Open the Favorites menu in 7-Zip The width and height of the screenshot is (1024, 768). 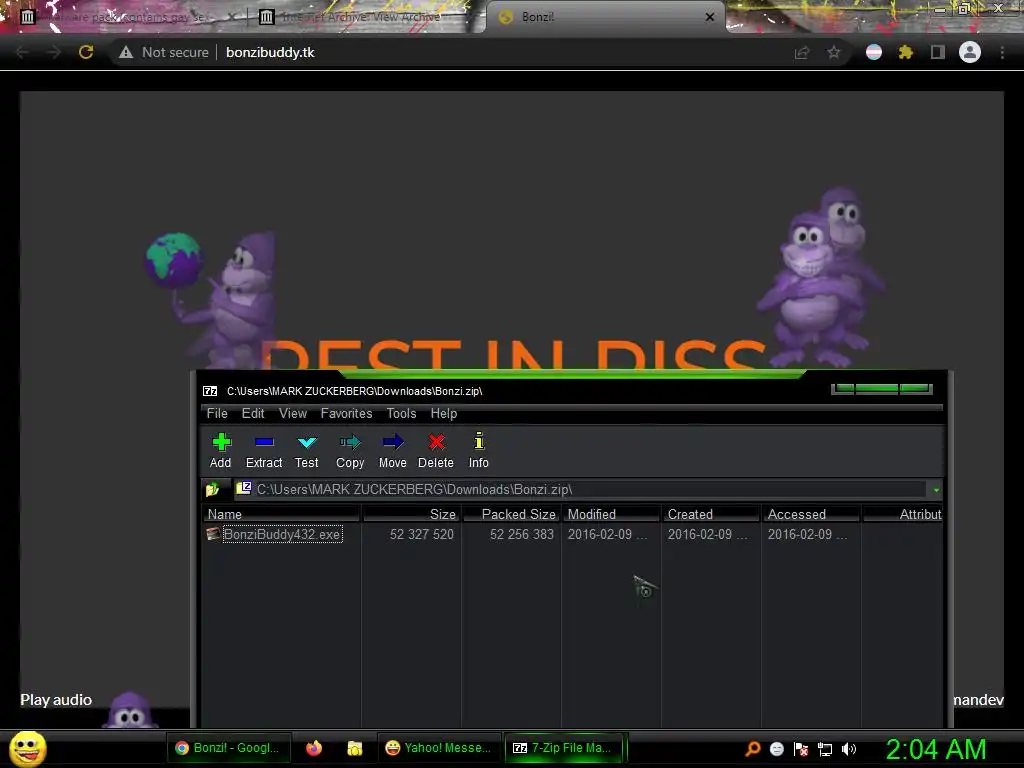346,413
